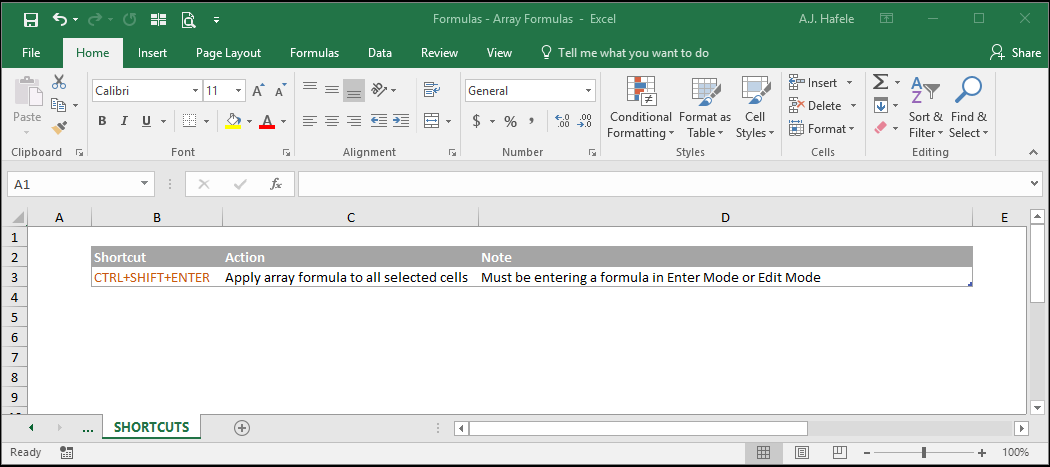The image size is (1050, 467).
Task: Apply Percent Style format
Action: 511,121
